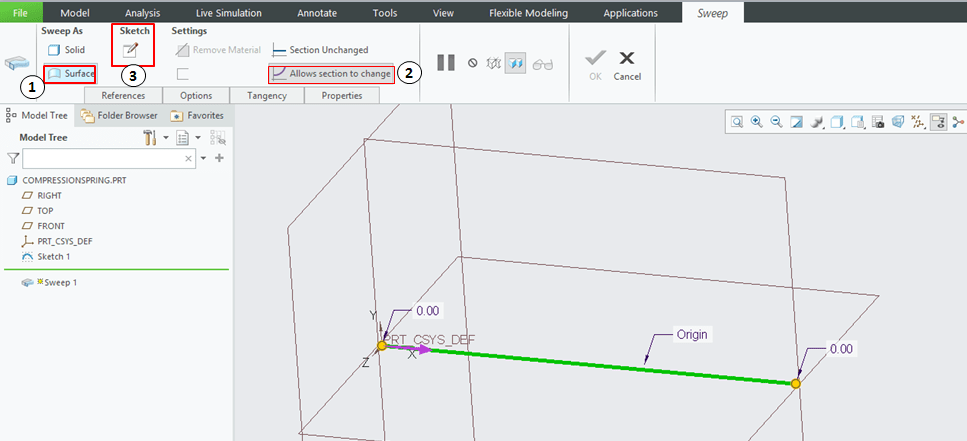Click the Refit view icon

[736, 122]
